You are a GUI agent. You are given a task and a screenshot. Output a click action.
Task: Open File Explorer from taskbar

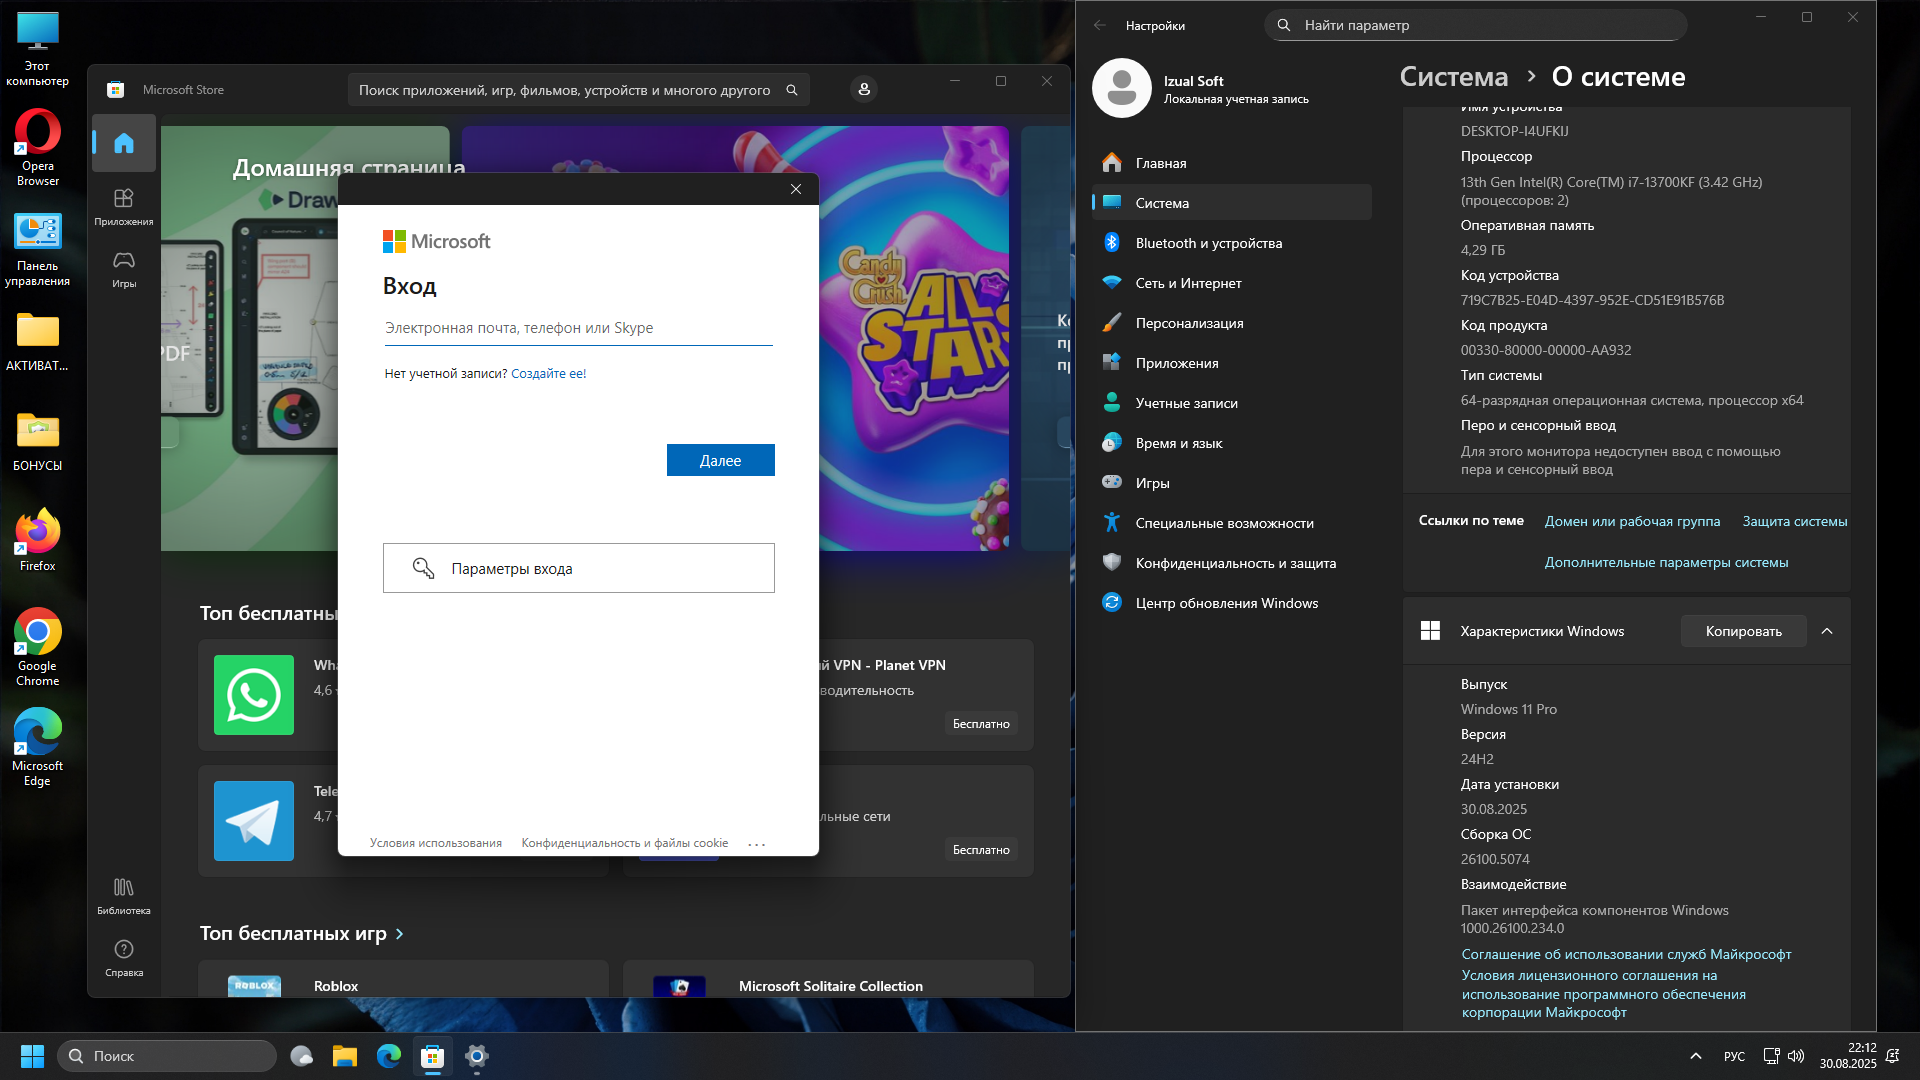point(345,1056)
